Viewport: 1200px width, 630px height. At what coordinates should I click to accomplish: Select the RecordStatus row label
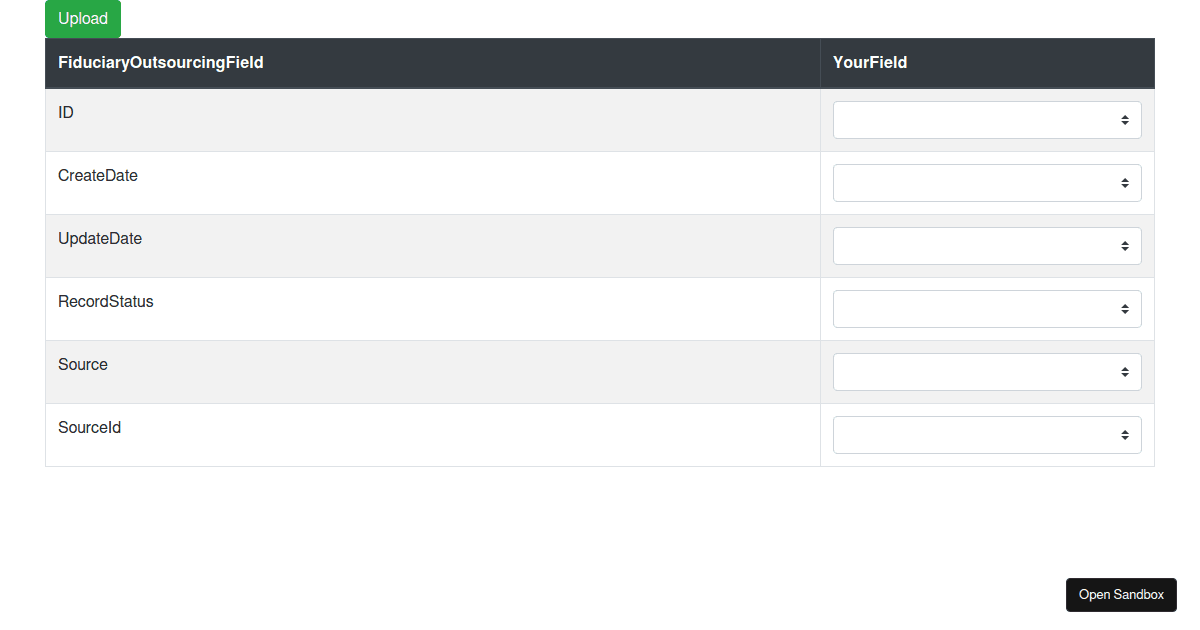106,301
